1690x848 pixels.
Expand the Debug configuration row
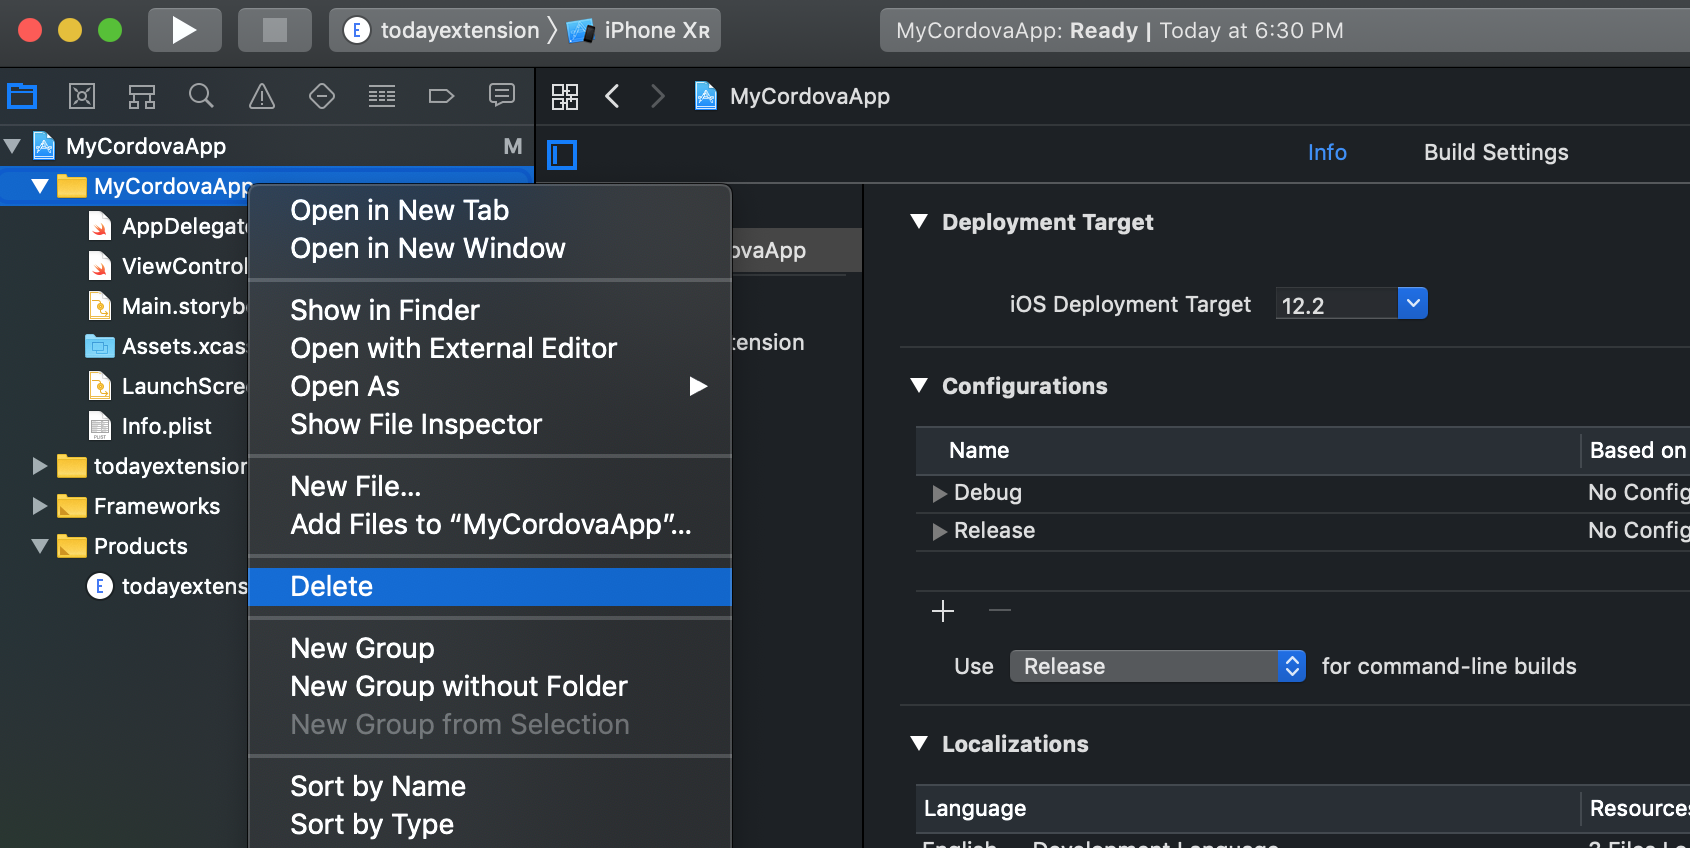point(939,493)
